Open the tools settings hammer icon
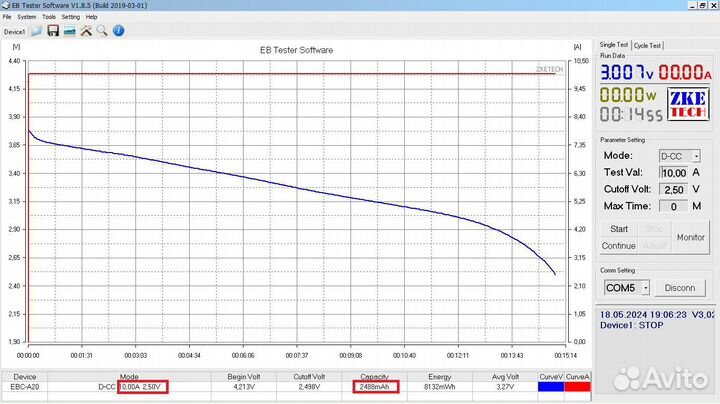The width and height of the screenshot is (720, 404). pos(86,31)
